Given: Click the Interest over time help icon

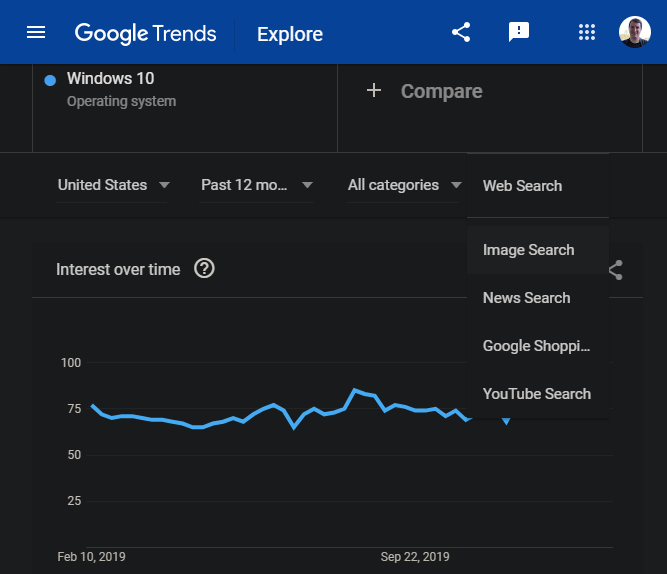Looking at the screenshot, I should [204, 269].
